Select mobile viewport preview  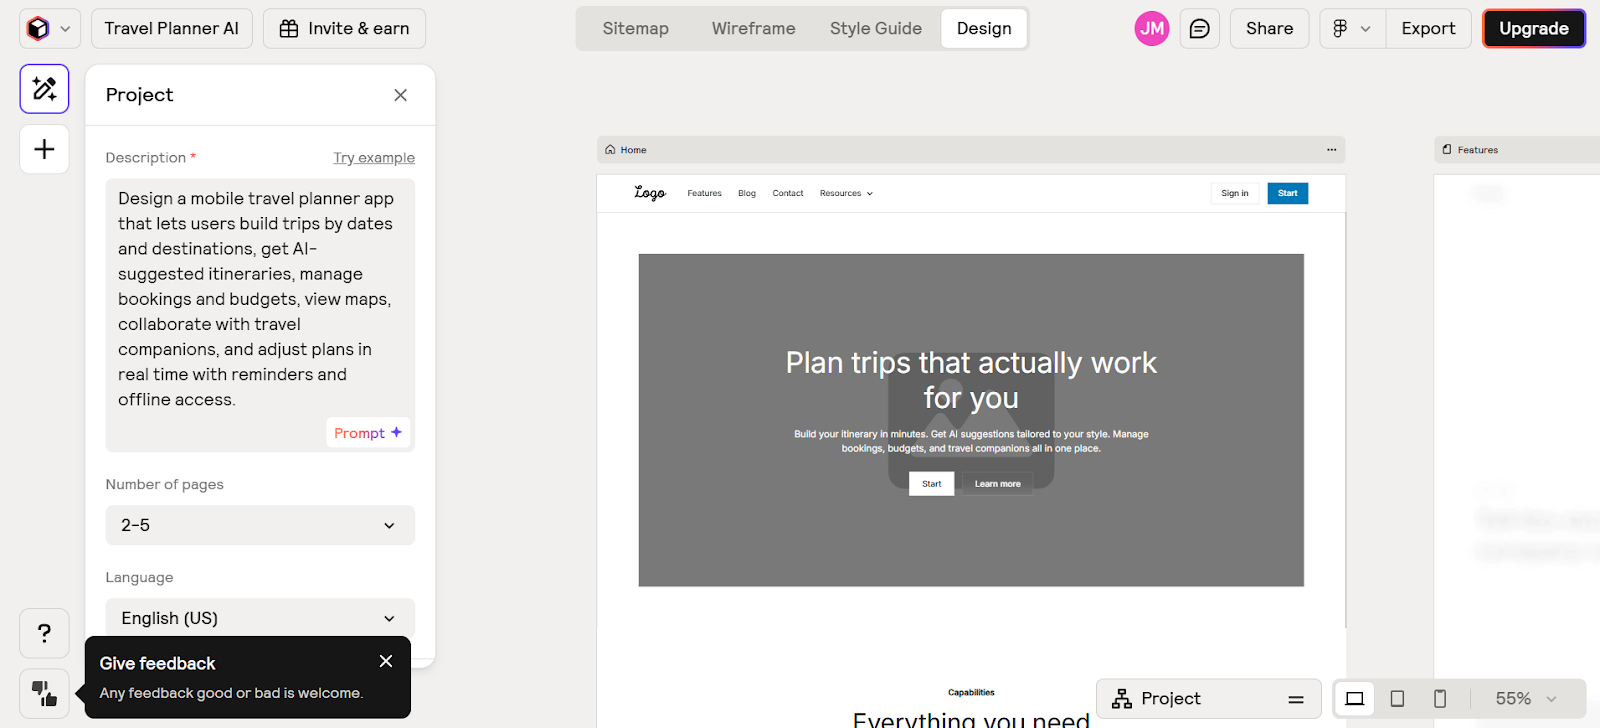[1440, 699]
